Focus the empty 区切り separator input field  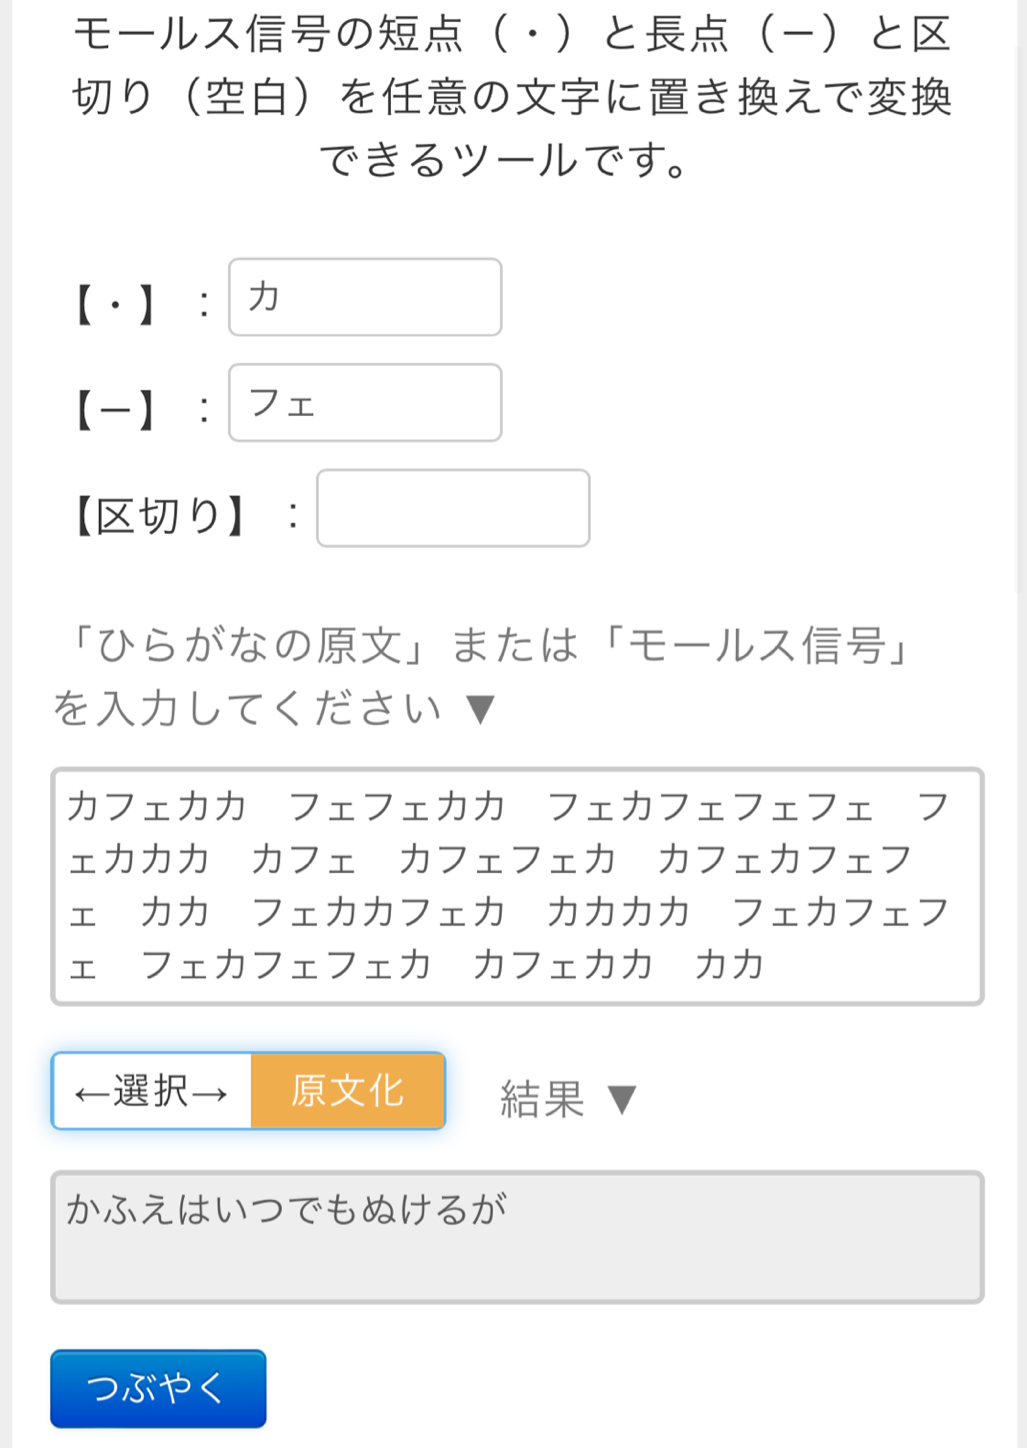(x=453, y=508)
